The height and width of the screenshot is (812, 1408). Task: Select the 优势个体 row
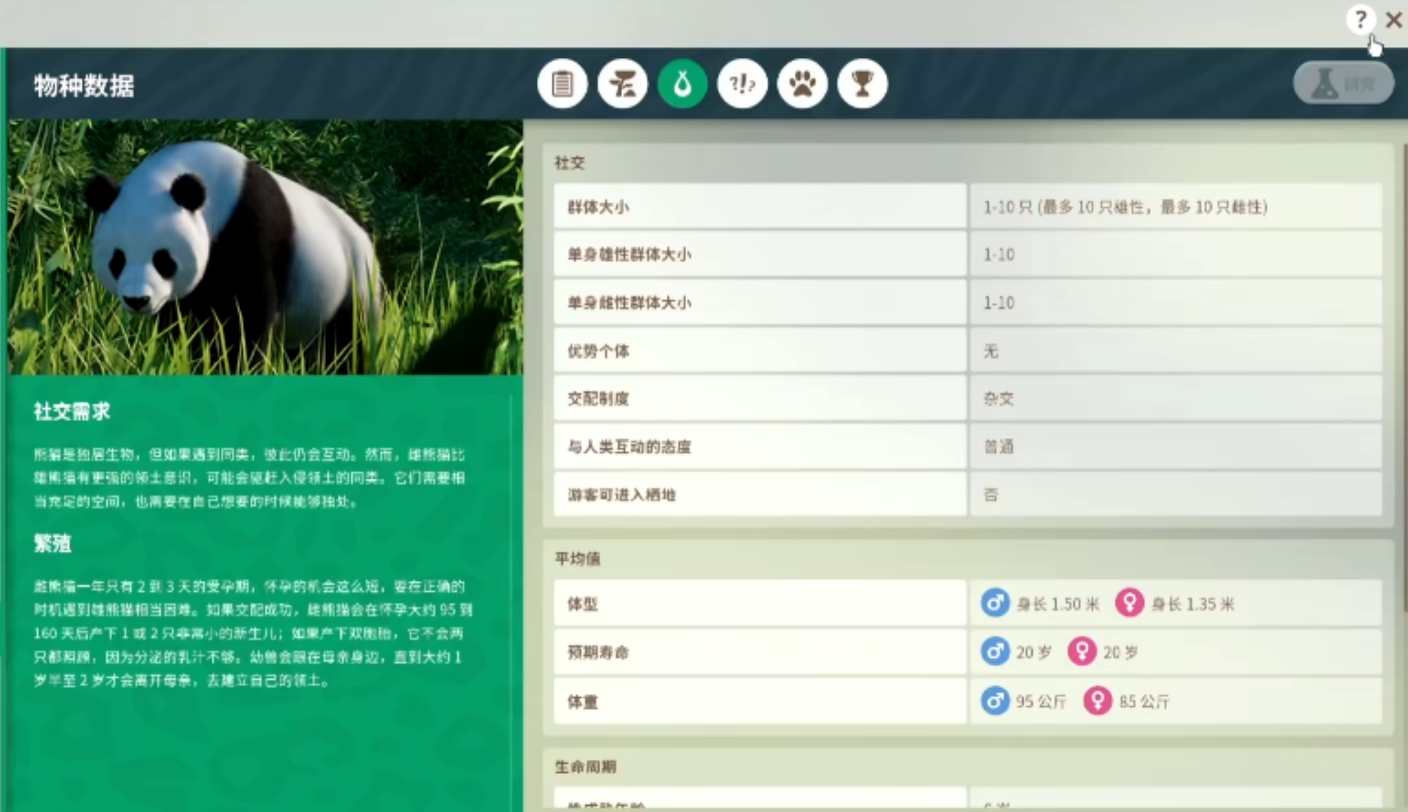[760, 351]
